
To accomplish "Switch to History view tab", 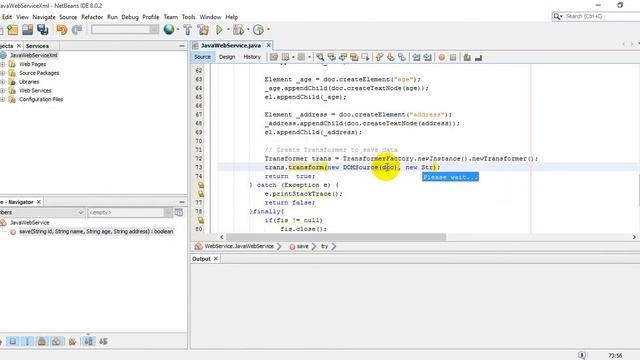I will point(252,57).
